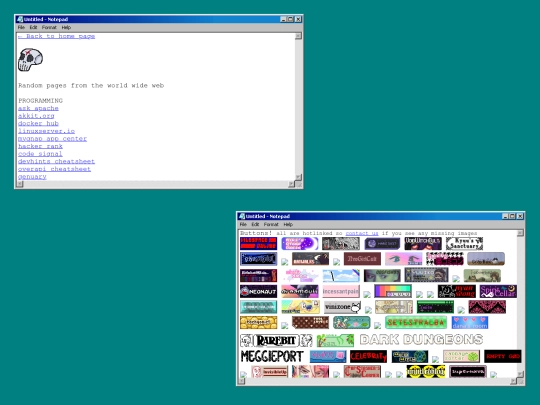Viewport: 540px width, 405px height.
Task: Open the NEONAUT button banner
Action: click(258, 291)
